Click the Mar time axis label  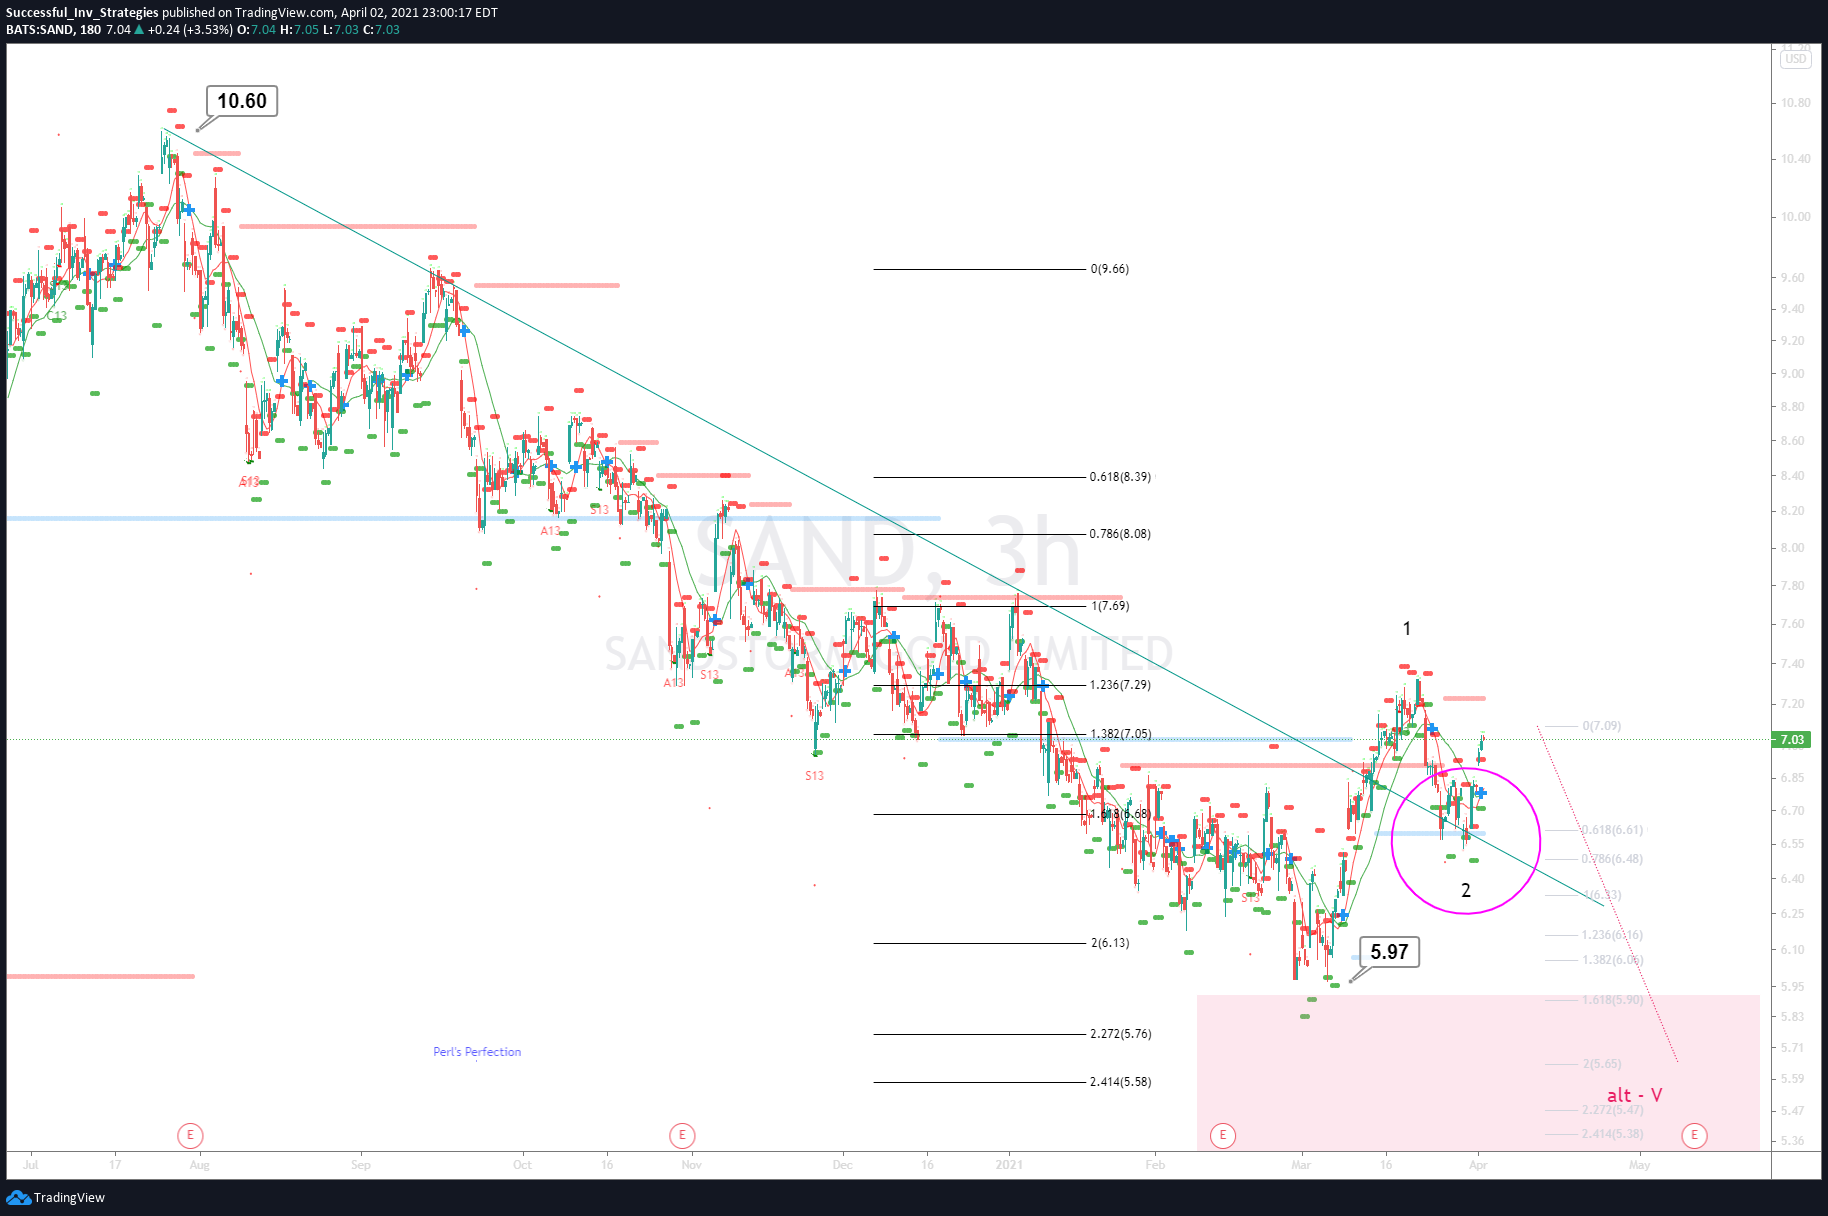click(1301, 1165)
